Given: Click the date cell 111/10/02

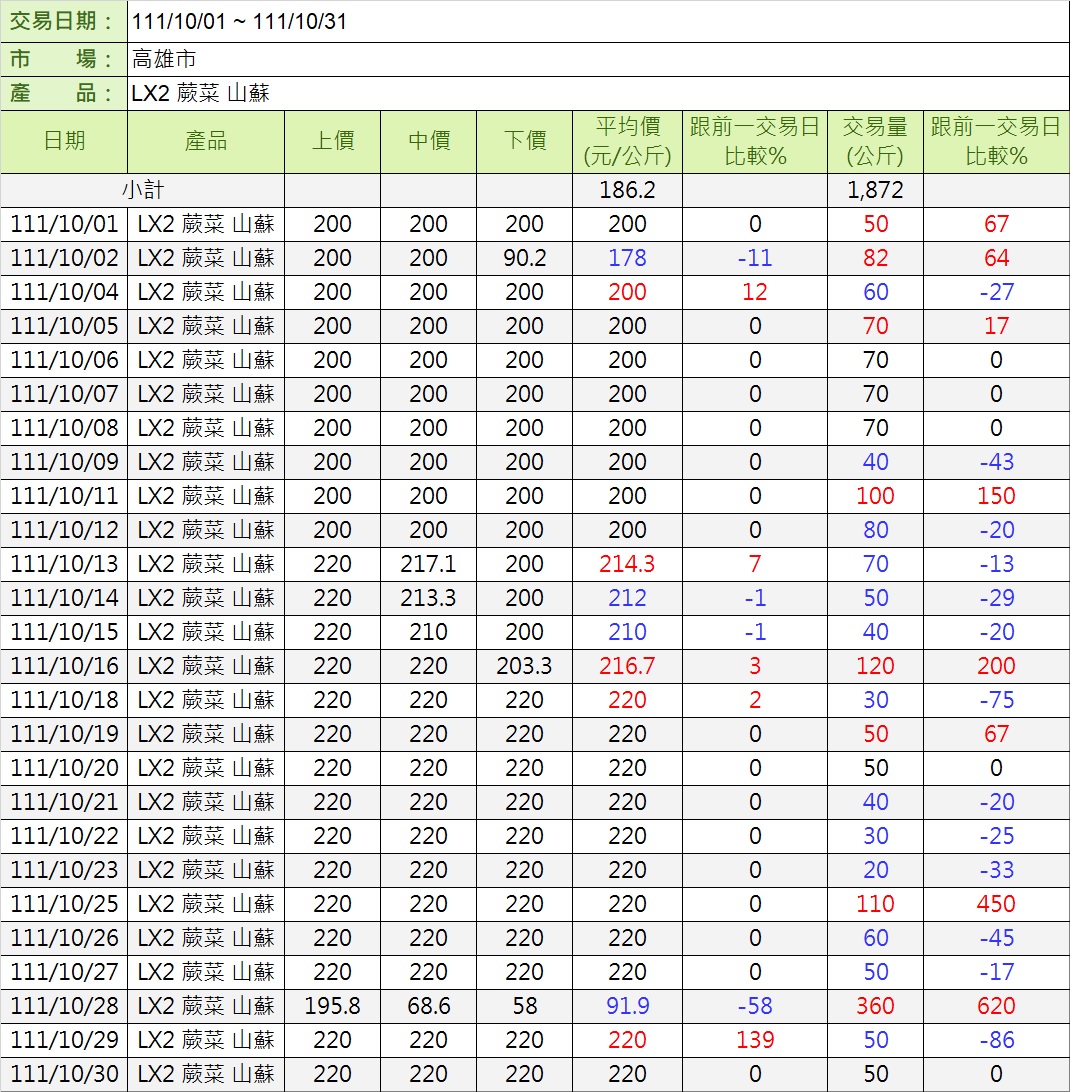Looking at the screenshot, I should coord(64,258).
